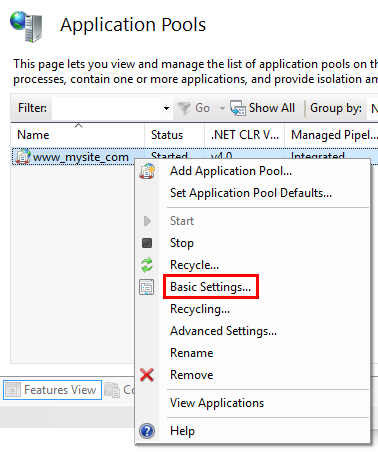Choose Stop from the context menu
The height and width of the screenshot is (452, 378).
[182, 243]
